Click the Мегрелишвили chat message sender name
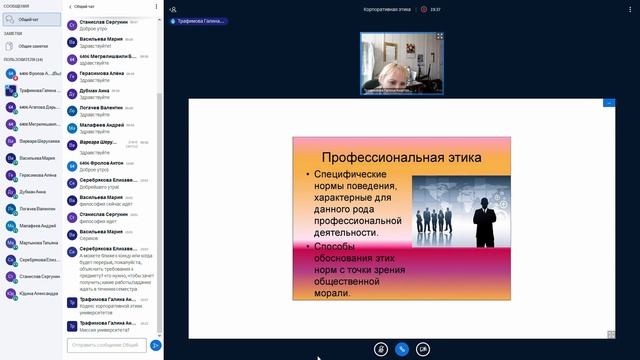The width and height of the screenshot is (640, 360). click(108, 56)
